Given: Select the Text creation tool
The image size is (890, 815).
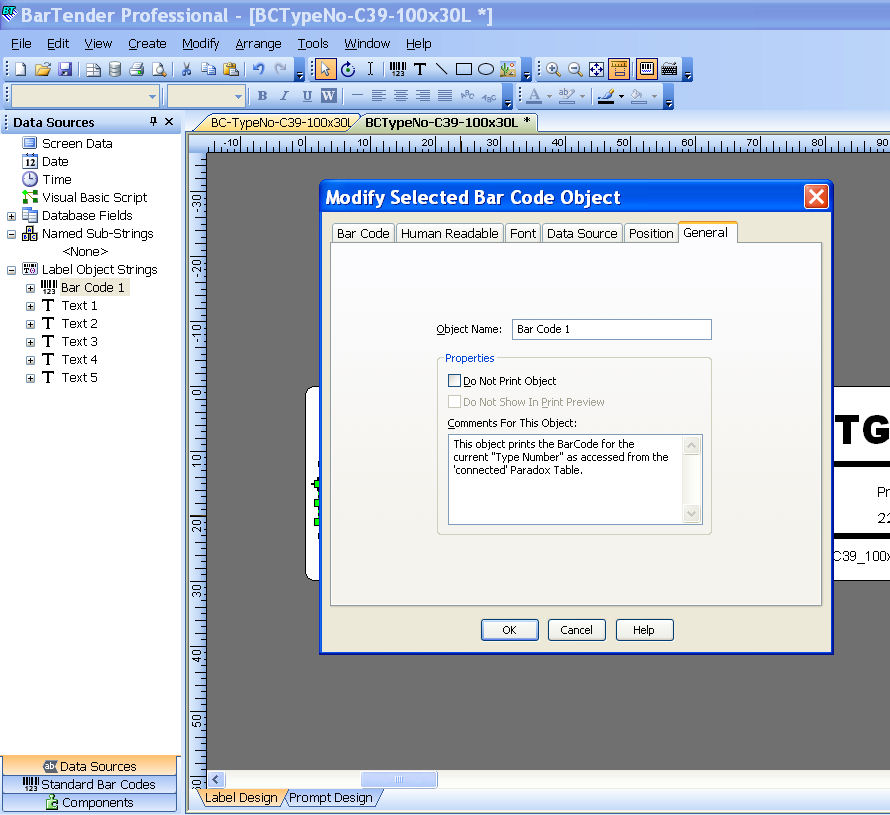Looking at the screenshot, I should (420, 69).
